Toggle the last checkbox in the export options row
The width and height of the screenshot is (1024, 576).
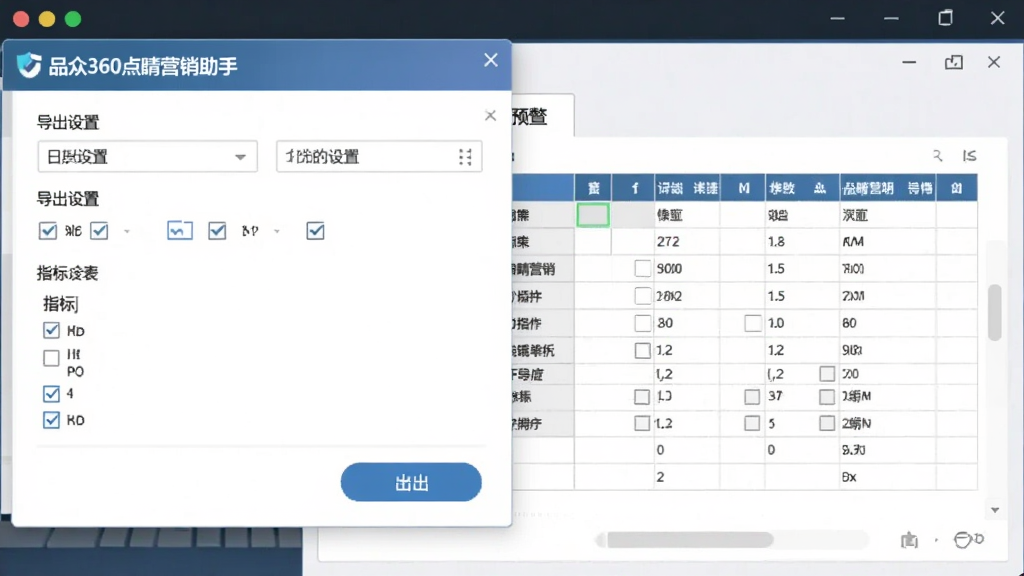click(315, 231)
